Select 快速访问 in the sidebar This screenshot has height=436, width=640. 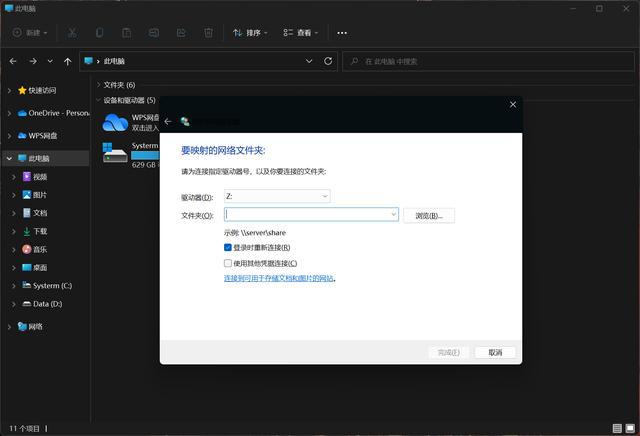point(42,90)
